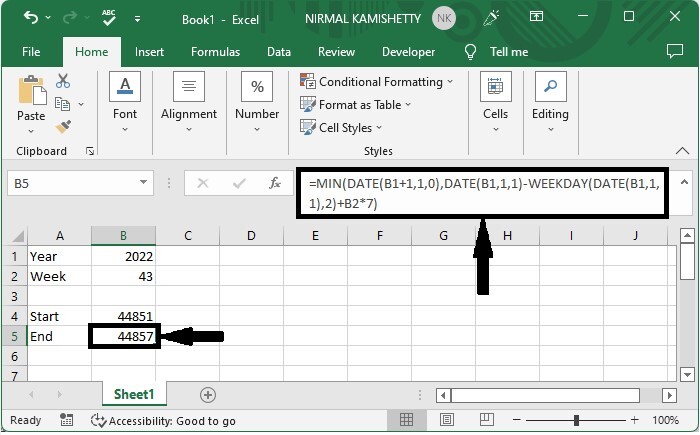Undo the last action
Viewport: 700px width, 435px height.
point(31,18)
